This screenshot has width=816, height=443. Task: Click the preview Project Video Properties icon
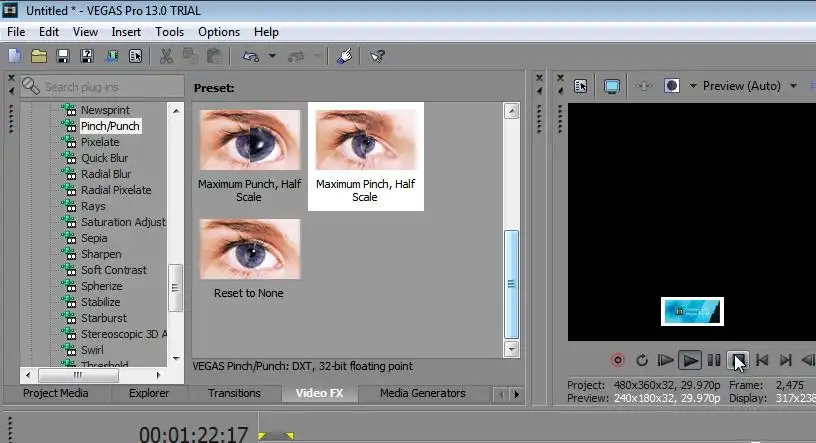pyautogui.click(x=580, y=86)
